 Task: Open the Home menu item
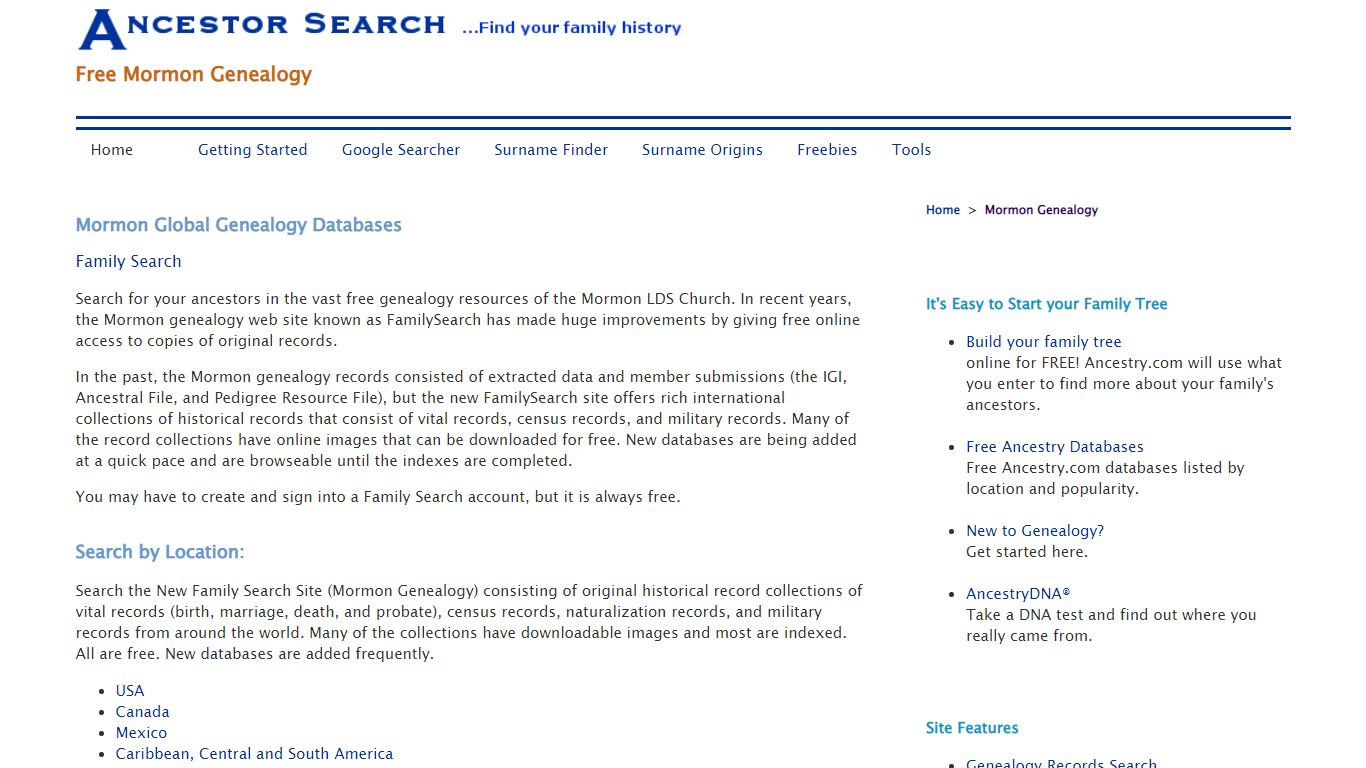pos(112,150)
